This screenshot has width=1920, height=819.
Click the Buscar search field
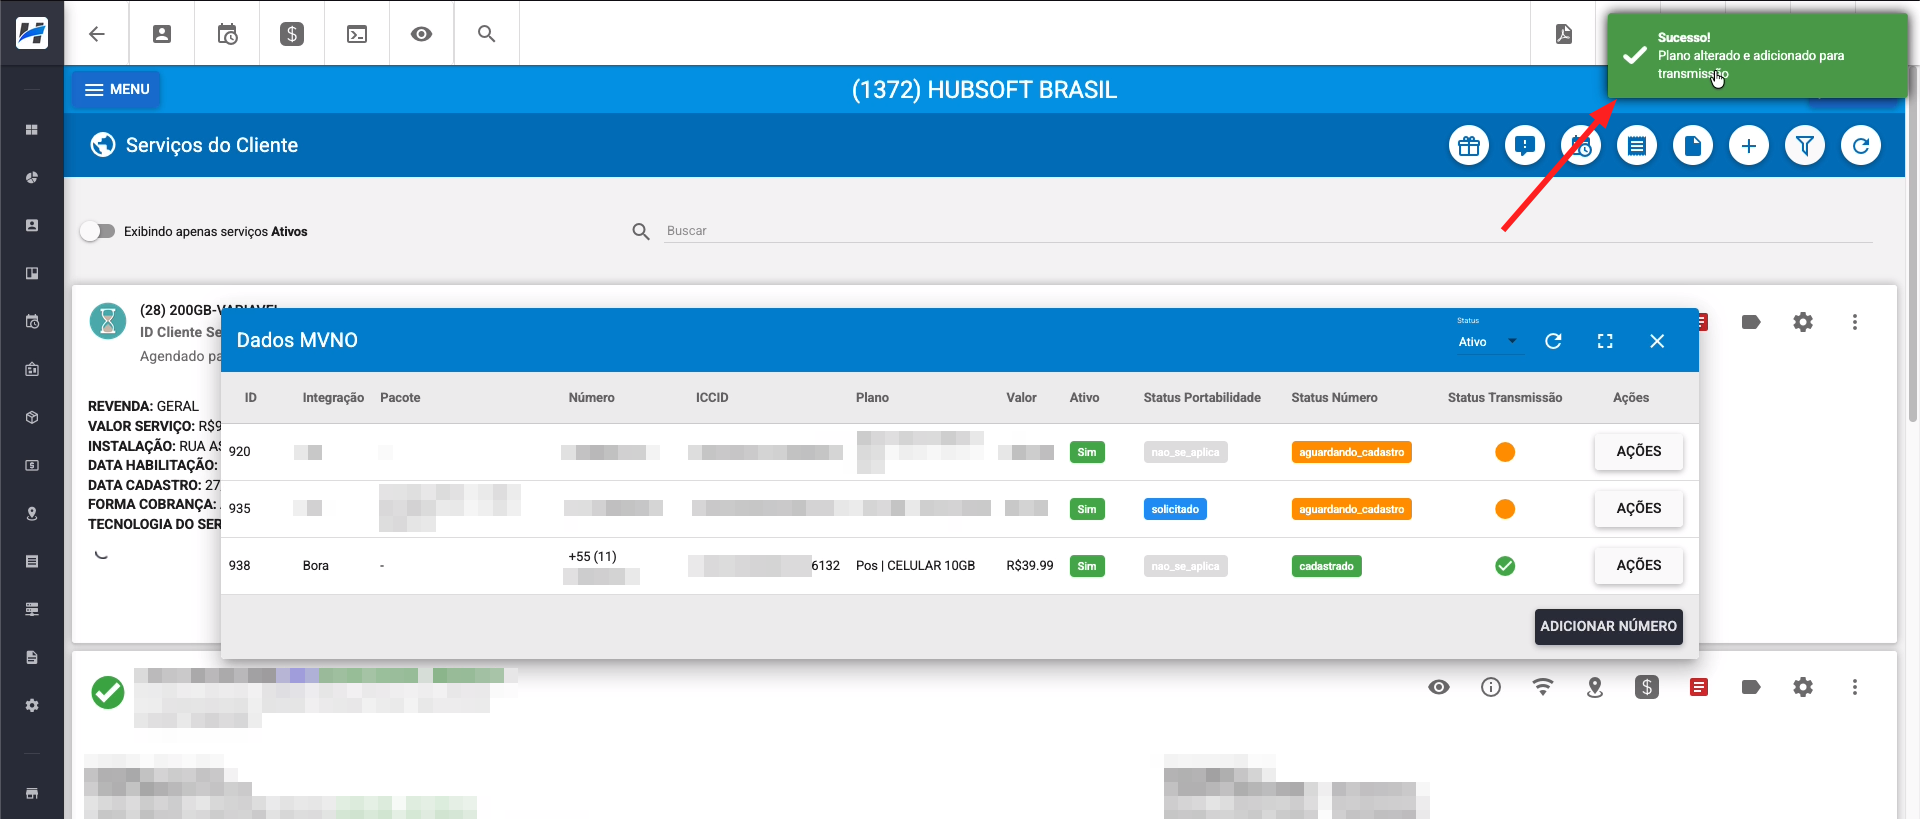coord(1268,231)
